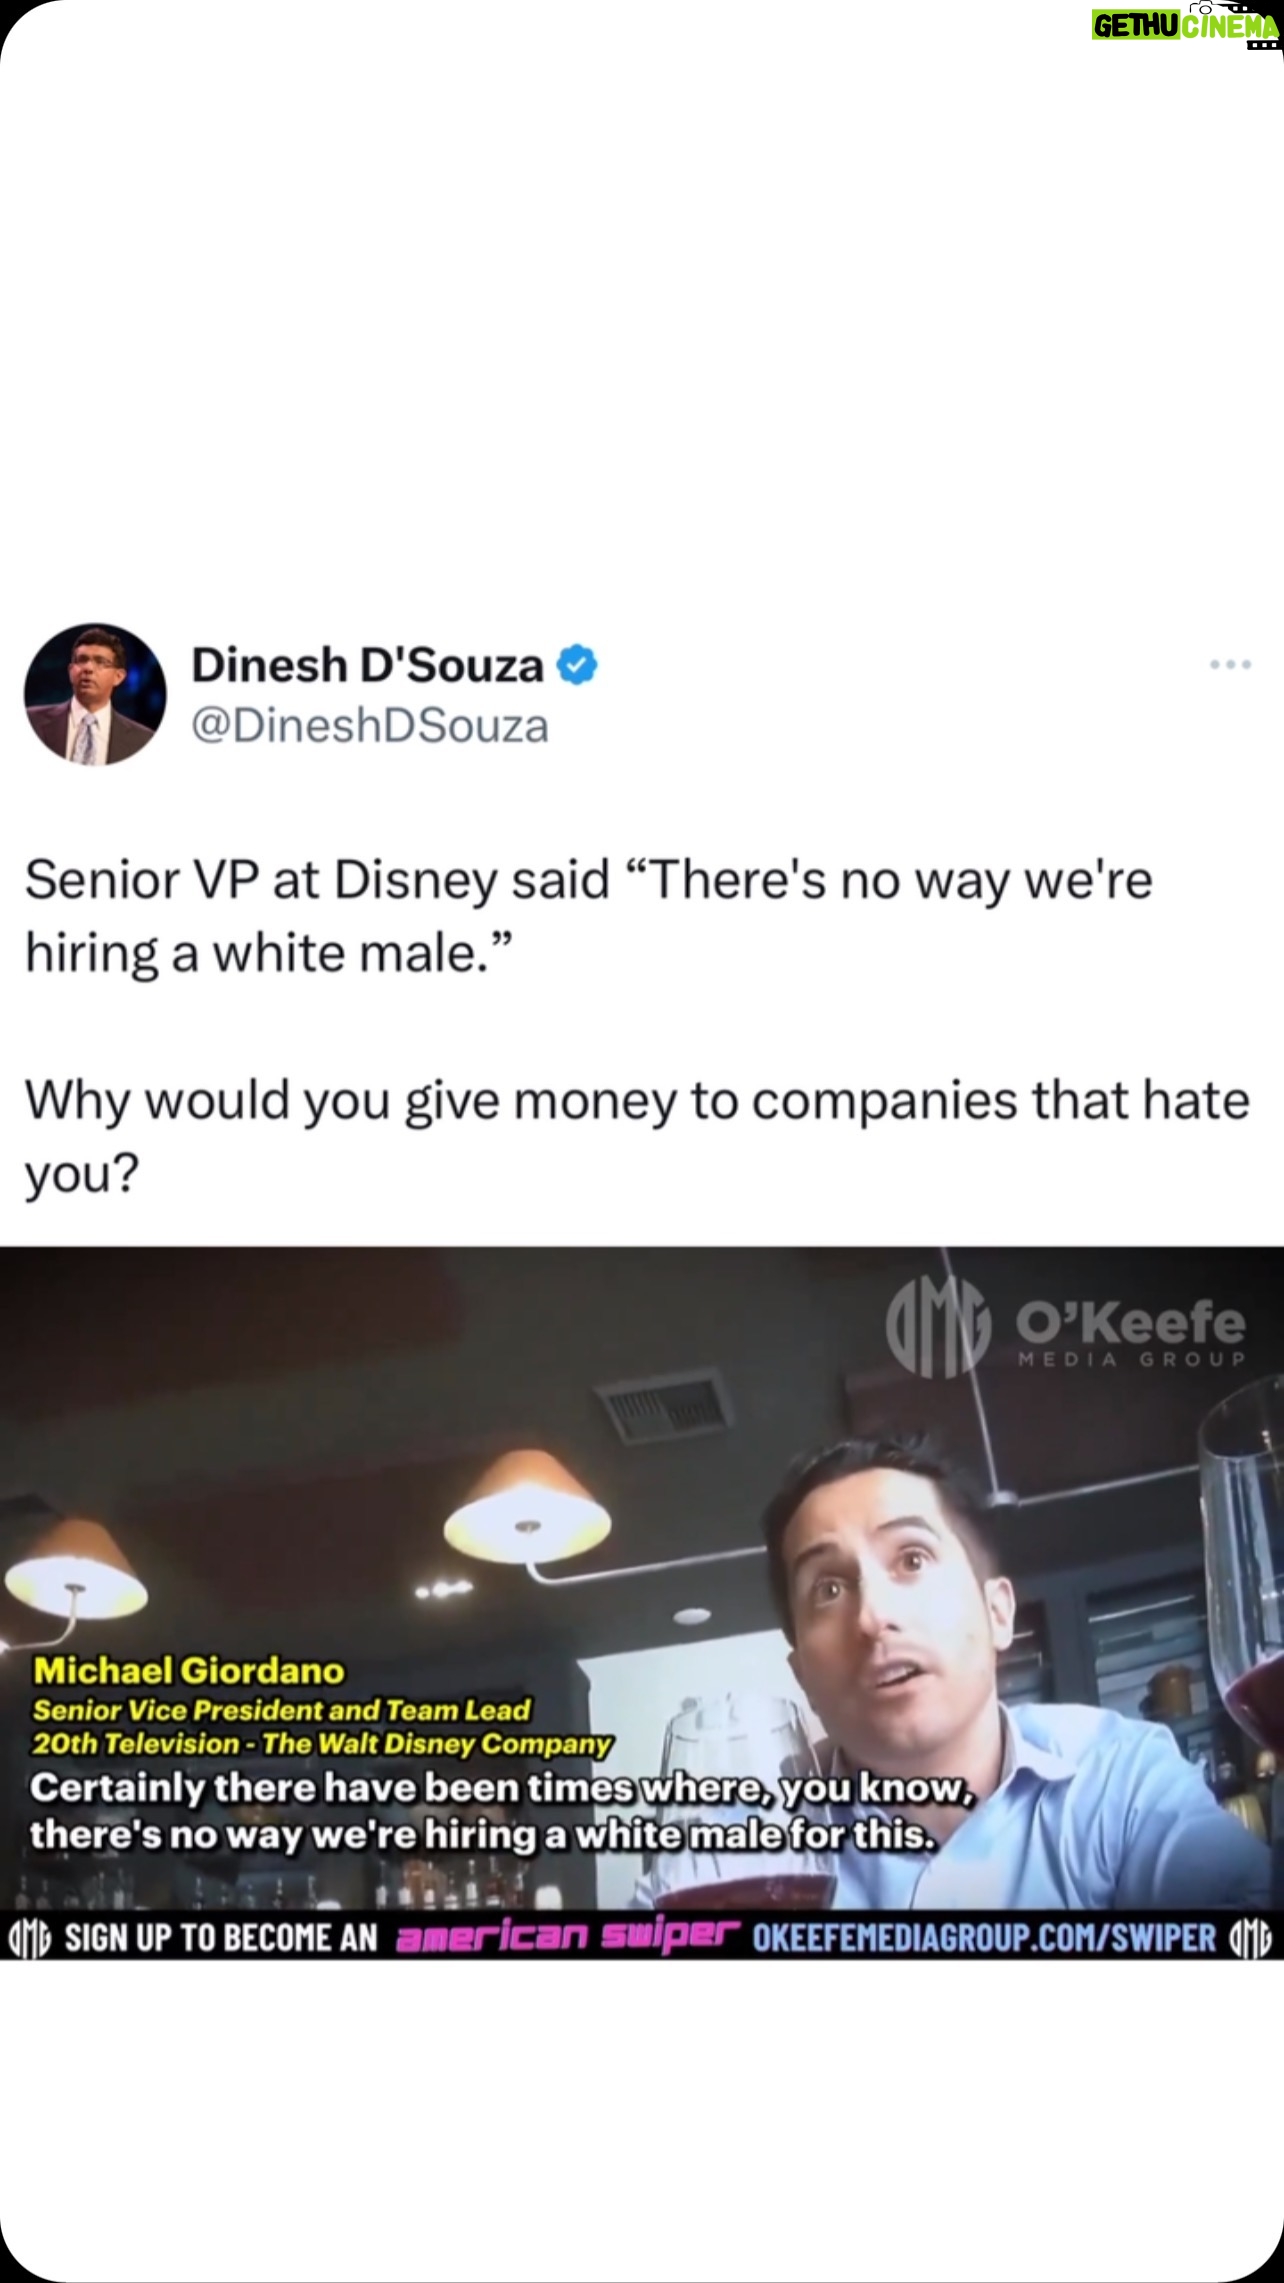1284x2283 pixels.
Task: Click the 20th Television Walt Disney Company caption
Action: click(x=322, y=1744)
